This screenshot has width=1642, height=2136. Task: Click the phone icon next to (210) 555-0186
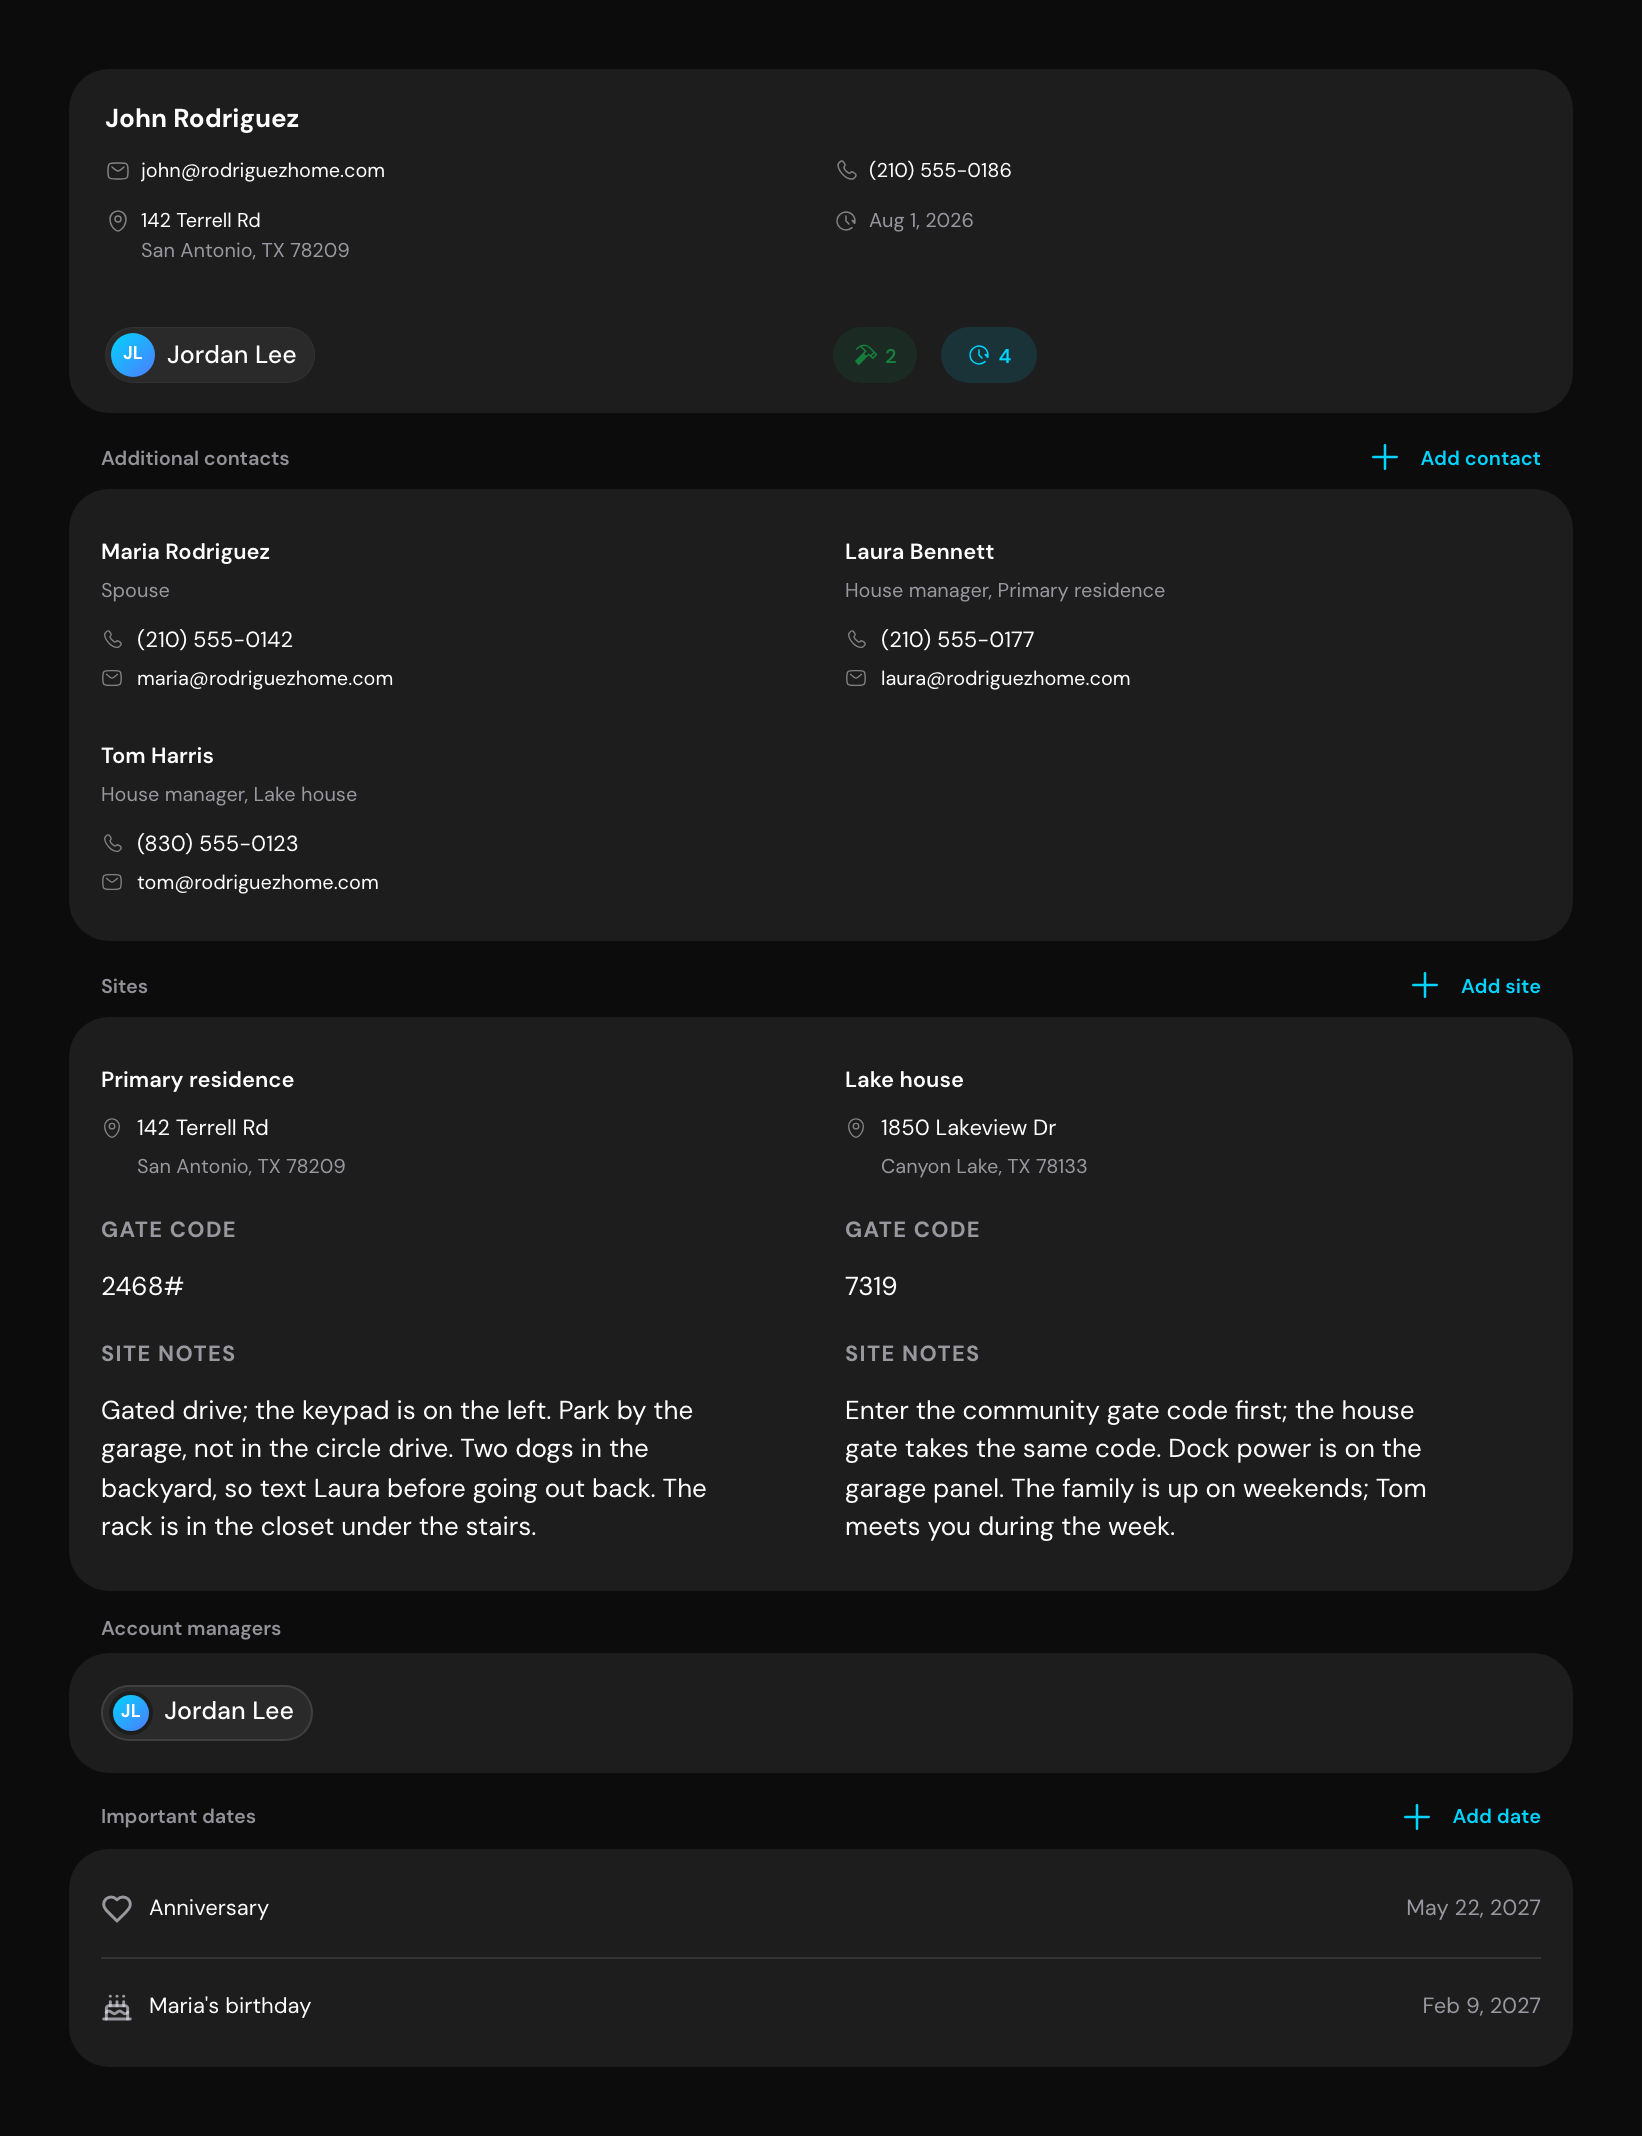click(847, 171)
